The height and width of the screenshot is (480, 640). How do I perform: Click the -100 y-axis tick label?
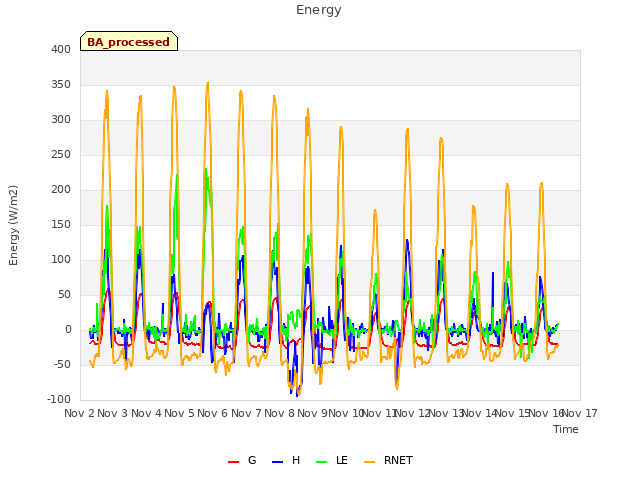pyautogui.click(x=59, y=400)
